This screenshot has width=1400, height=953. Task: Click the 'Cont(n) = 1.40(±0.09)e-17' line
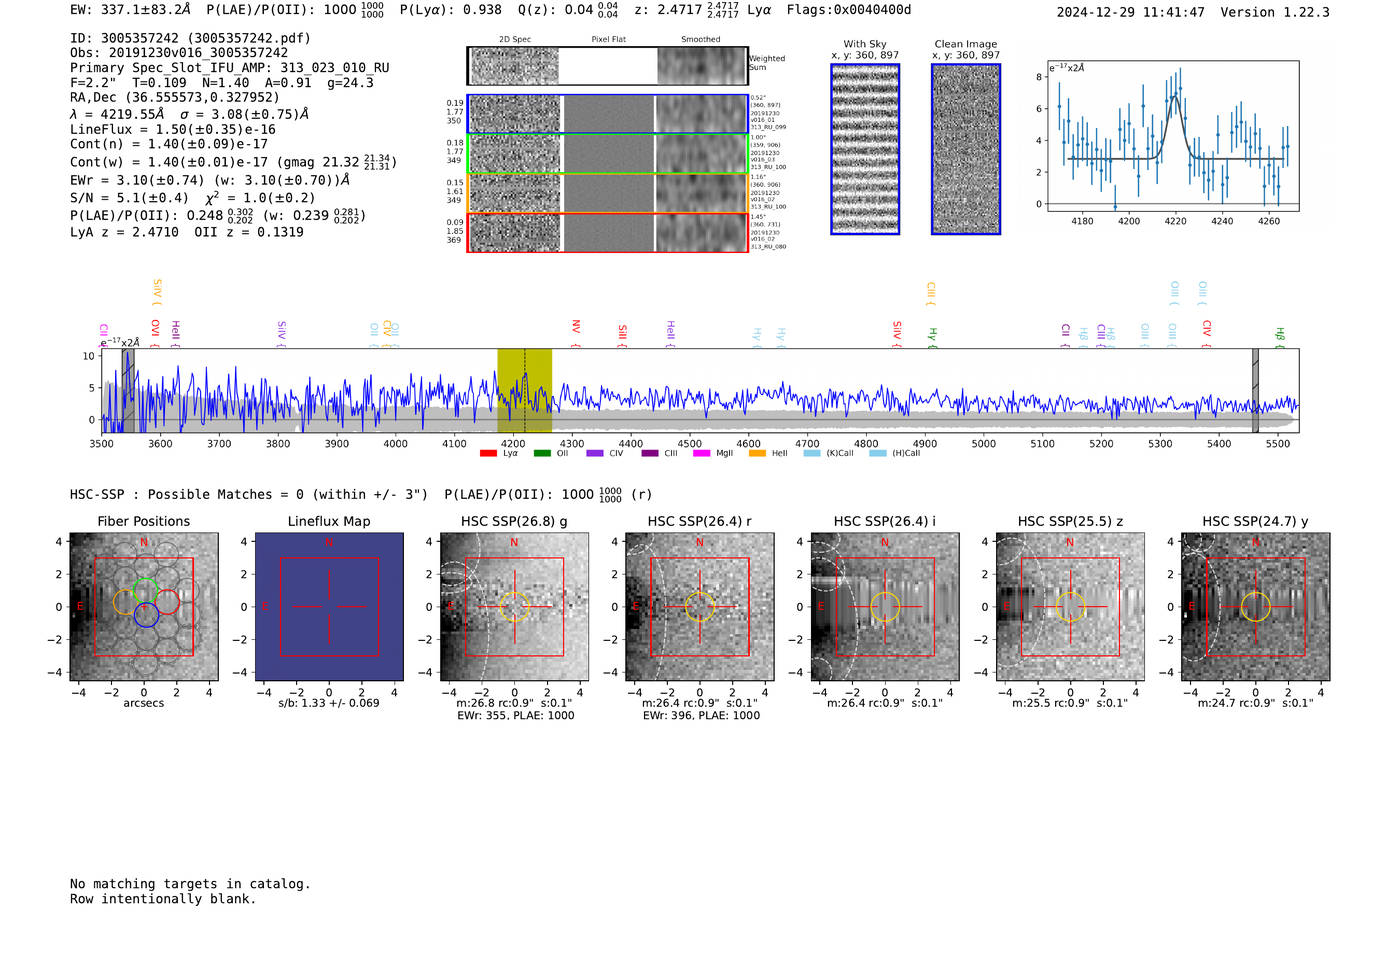169,144
